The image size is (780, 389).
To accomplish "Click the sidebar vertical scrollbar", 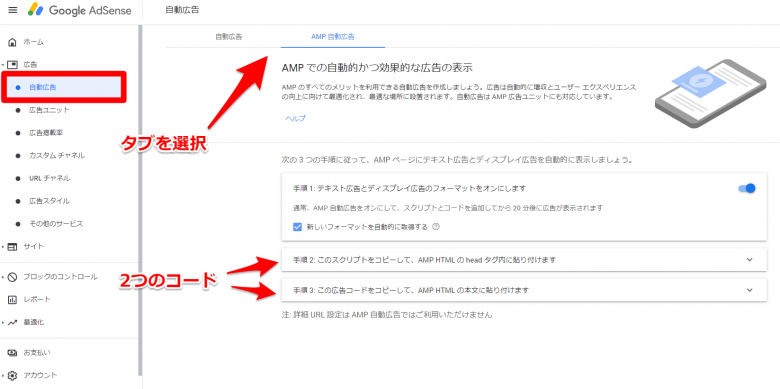I will (x=140, y=199).
